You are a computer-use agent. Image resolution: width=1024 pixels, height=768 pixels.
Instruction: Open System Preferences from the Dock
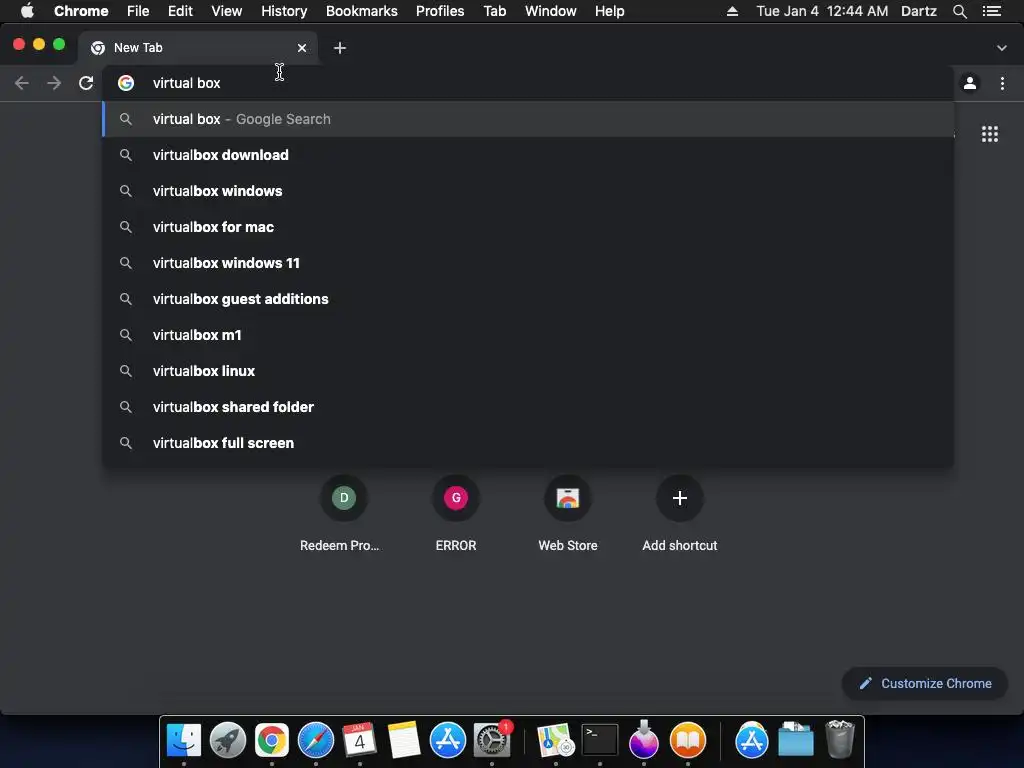click(x=492, y=740)
